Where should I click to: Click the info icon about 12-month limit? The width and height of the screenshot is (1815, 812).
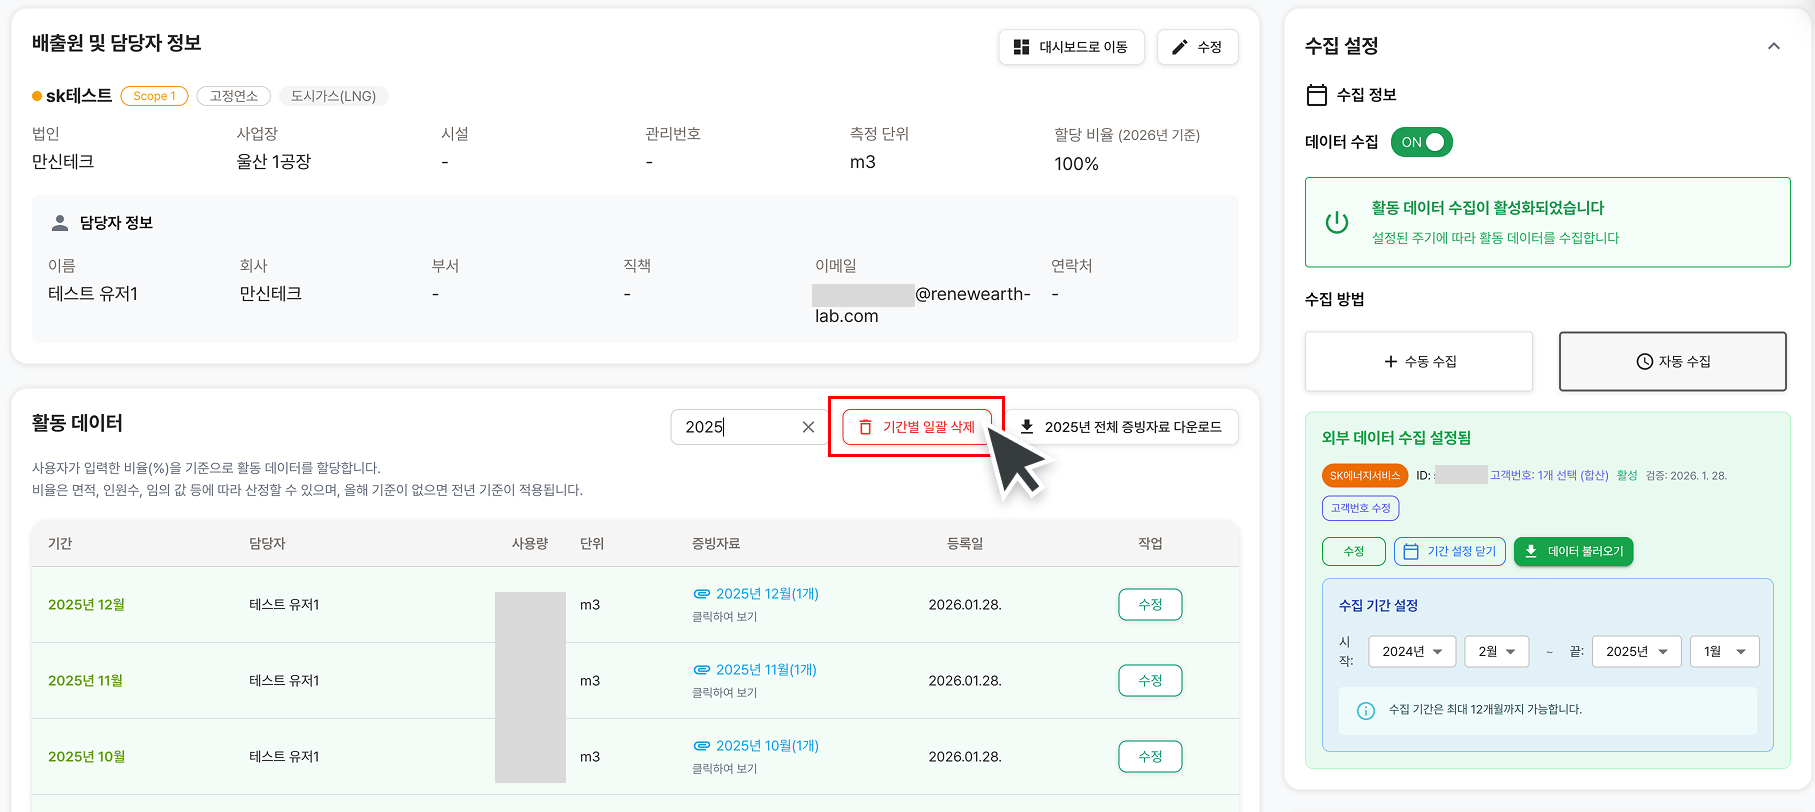coord(1365,710)
